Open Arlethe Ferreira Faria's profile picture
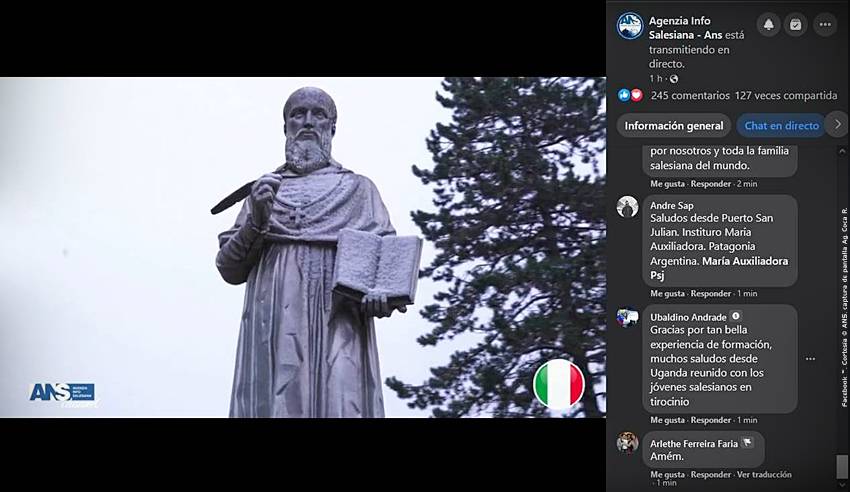Image resolution: width=850 pixels, height=492 pixels. coord(627,443)
